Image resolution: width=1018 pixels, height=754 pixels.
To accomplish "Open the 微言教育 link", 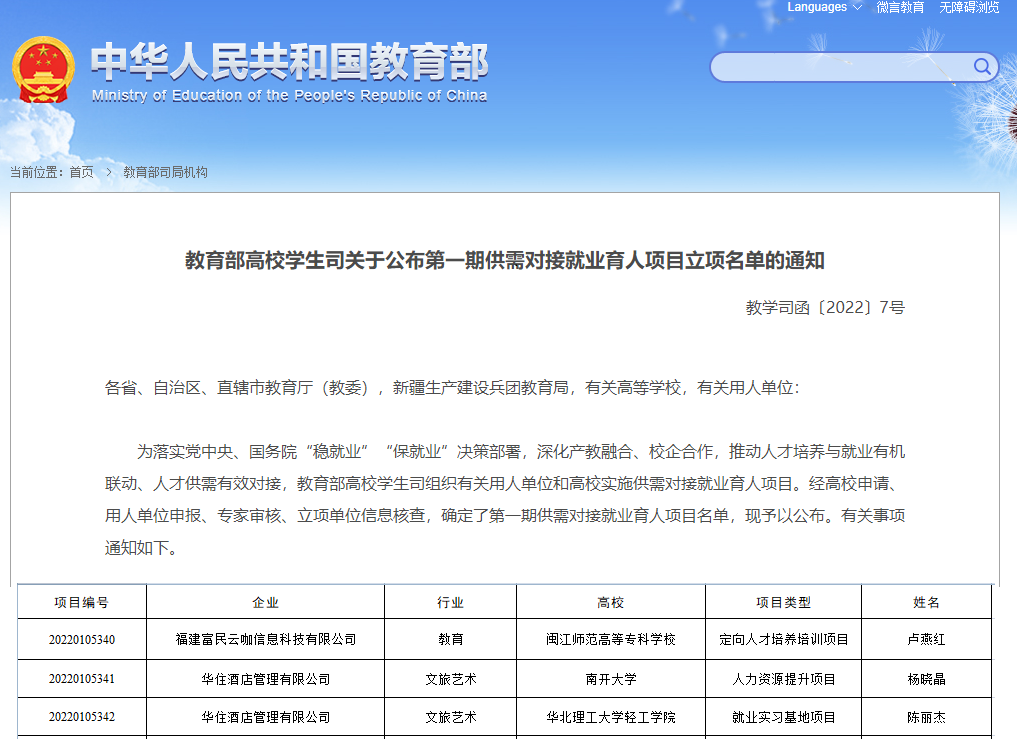I will [x=900, y=7].
